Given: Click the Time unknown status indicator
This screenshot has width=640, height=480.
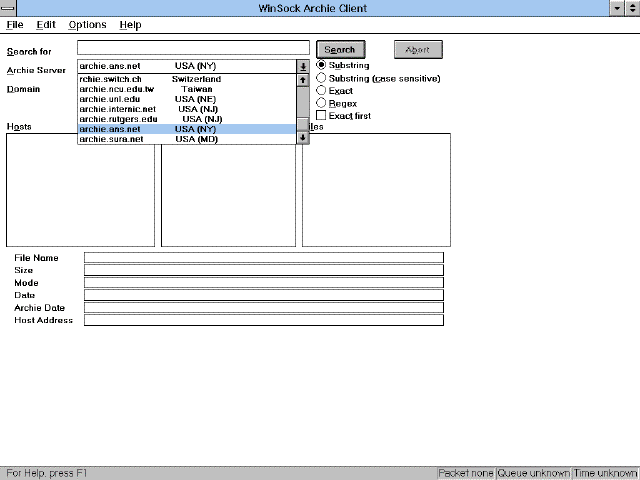Looking at the screenshot, I should coord(605,473).
